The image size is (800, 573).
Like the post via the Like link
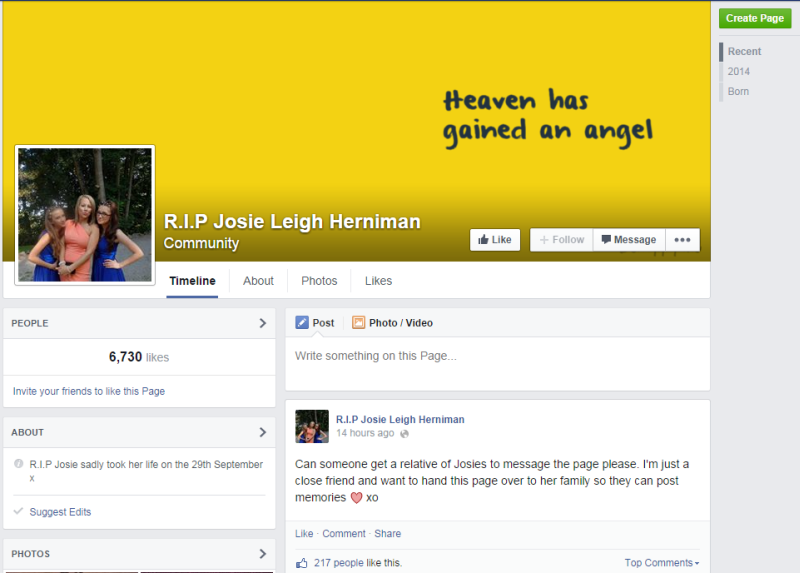[304, 534]
